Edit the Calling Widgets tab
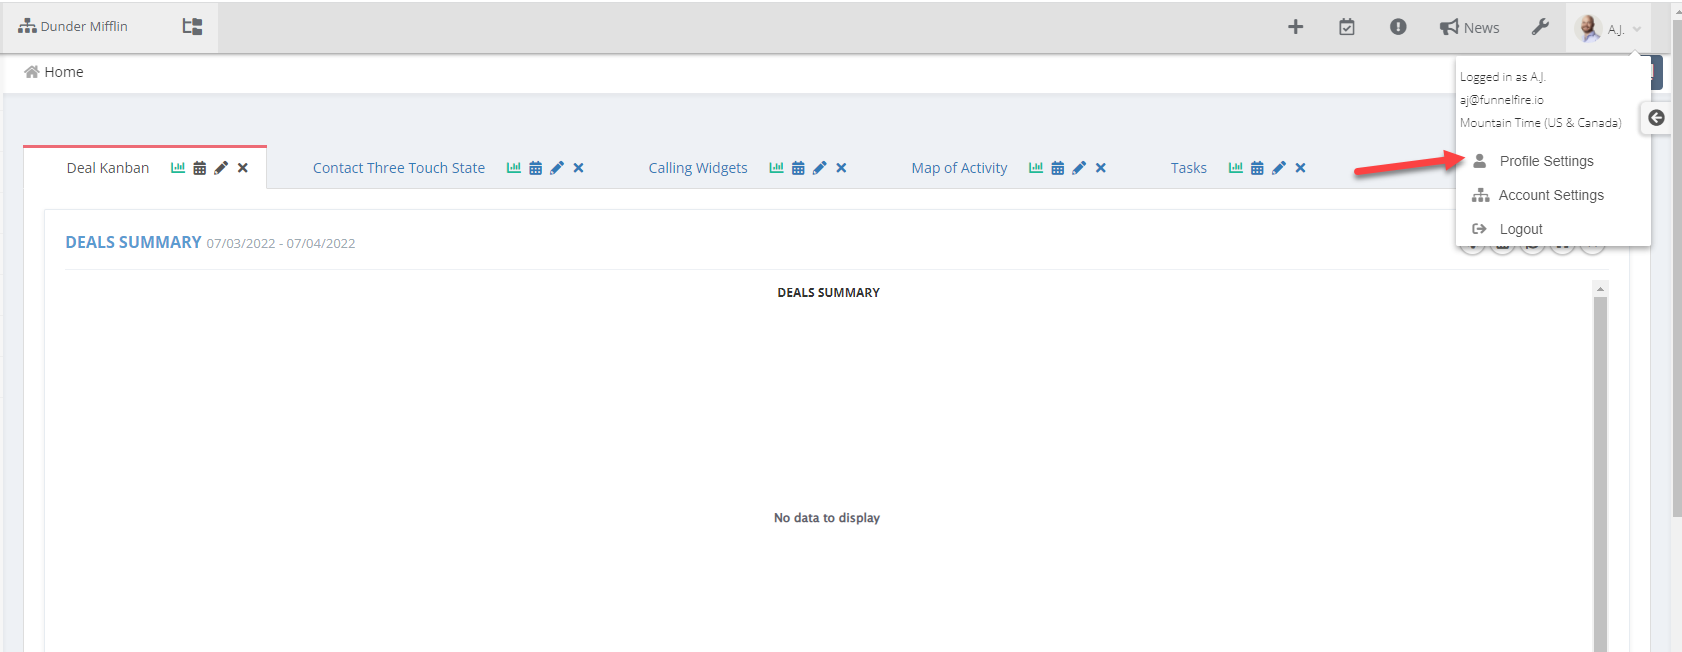The height and width of the screenshot is (652, 1682). click(x=820, y=168)
